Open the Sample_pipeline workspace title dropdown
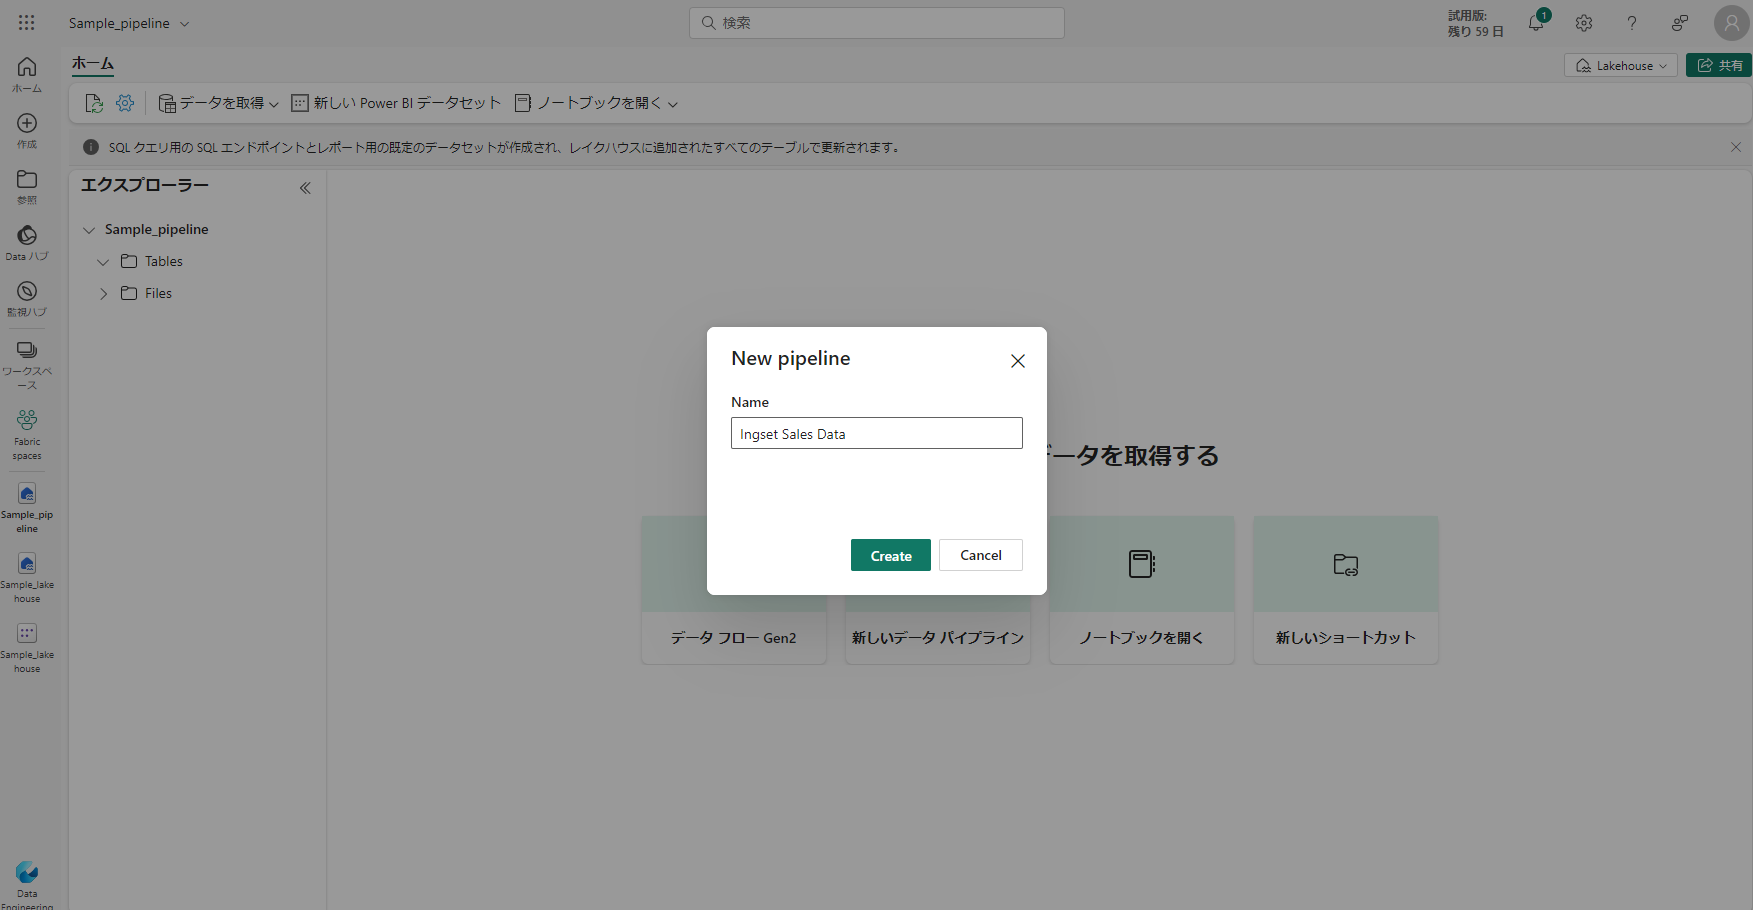Image resolution: width=1753 pixels, height=910 pixels. [129, 23]
